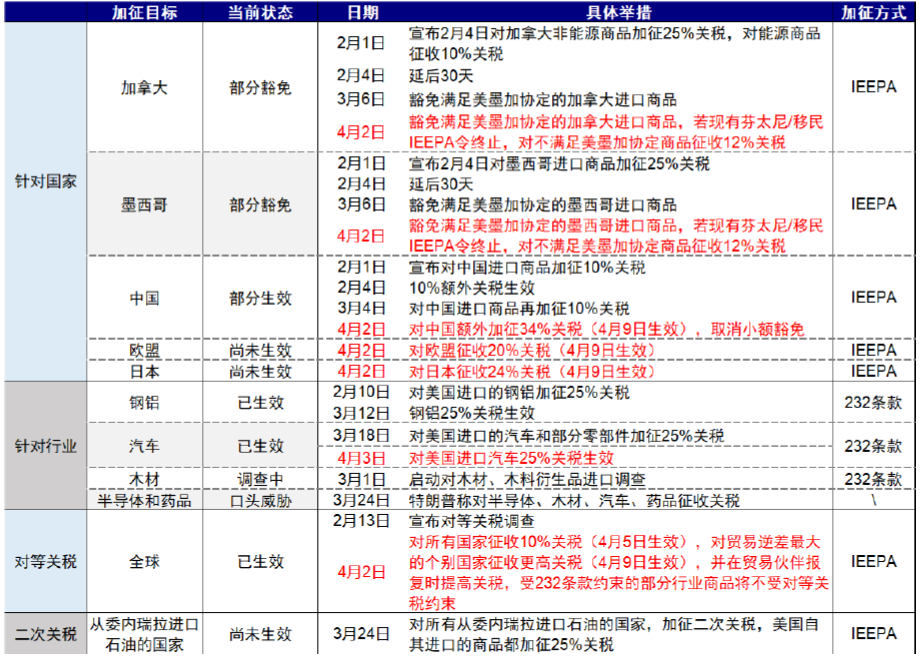Click the 当前状态 column header

tap(260, 12)
